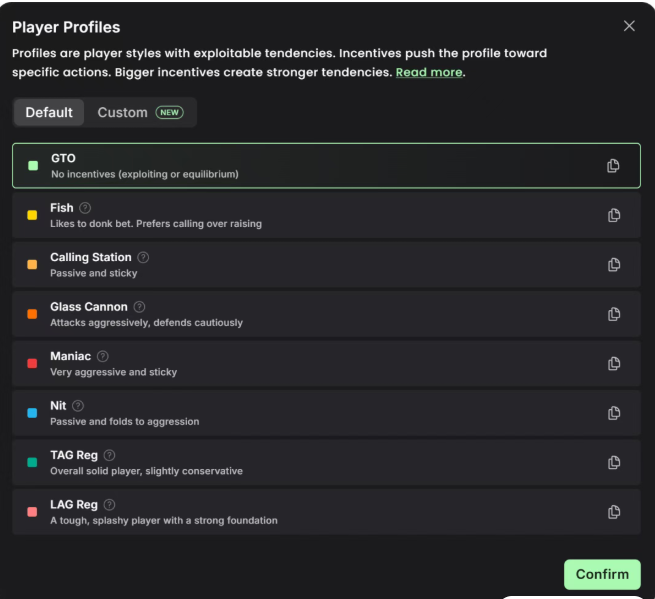Select the Calling Station profile row
Image resolution: width=655 pixels, height=599 pixels.
(300, 264)
